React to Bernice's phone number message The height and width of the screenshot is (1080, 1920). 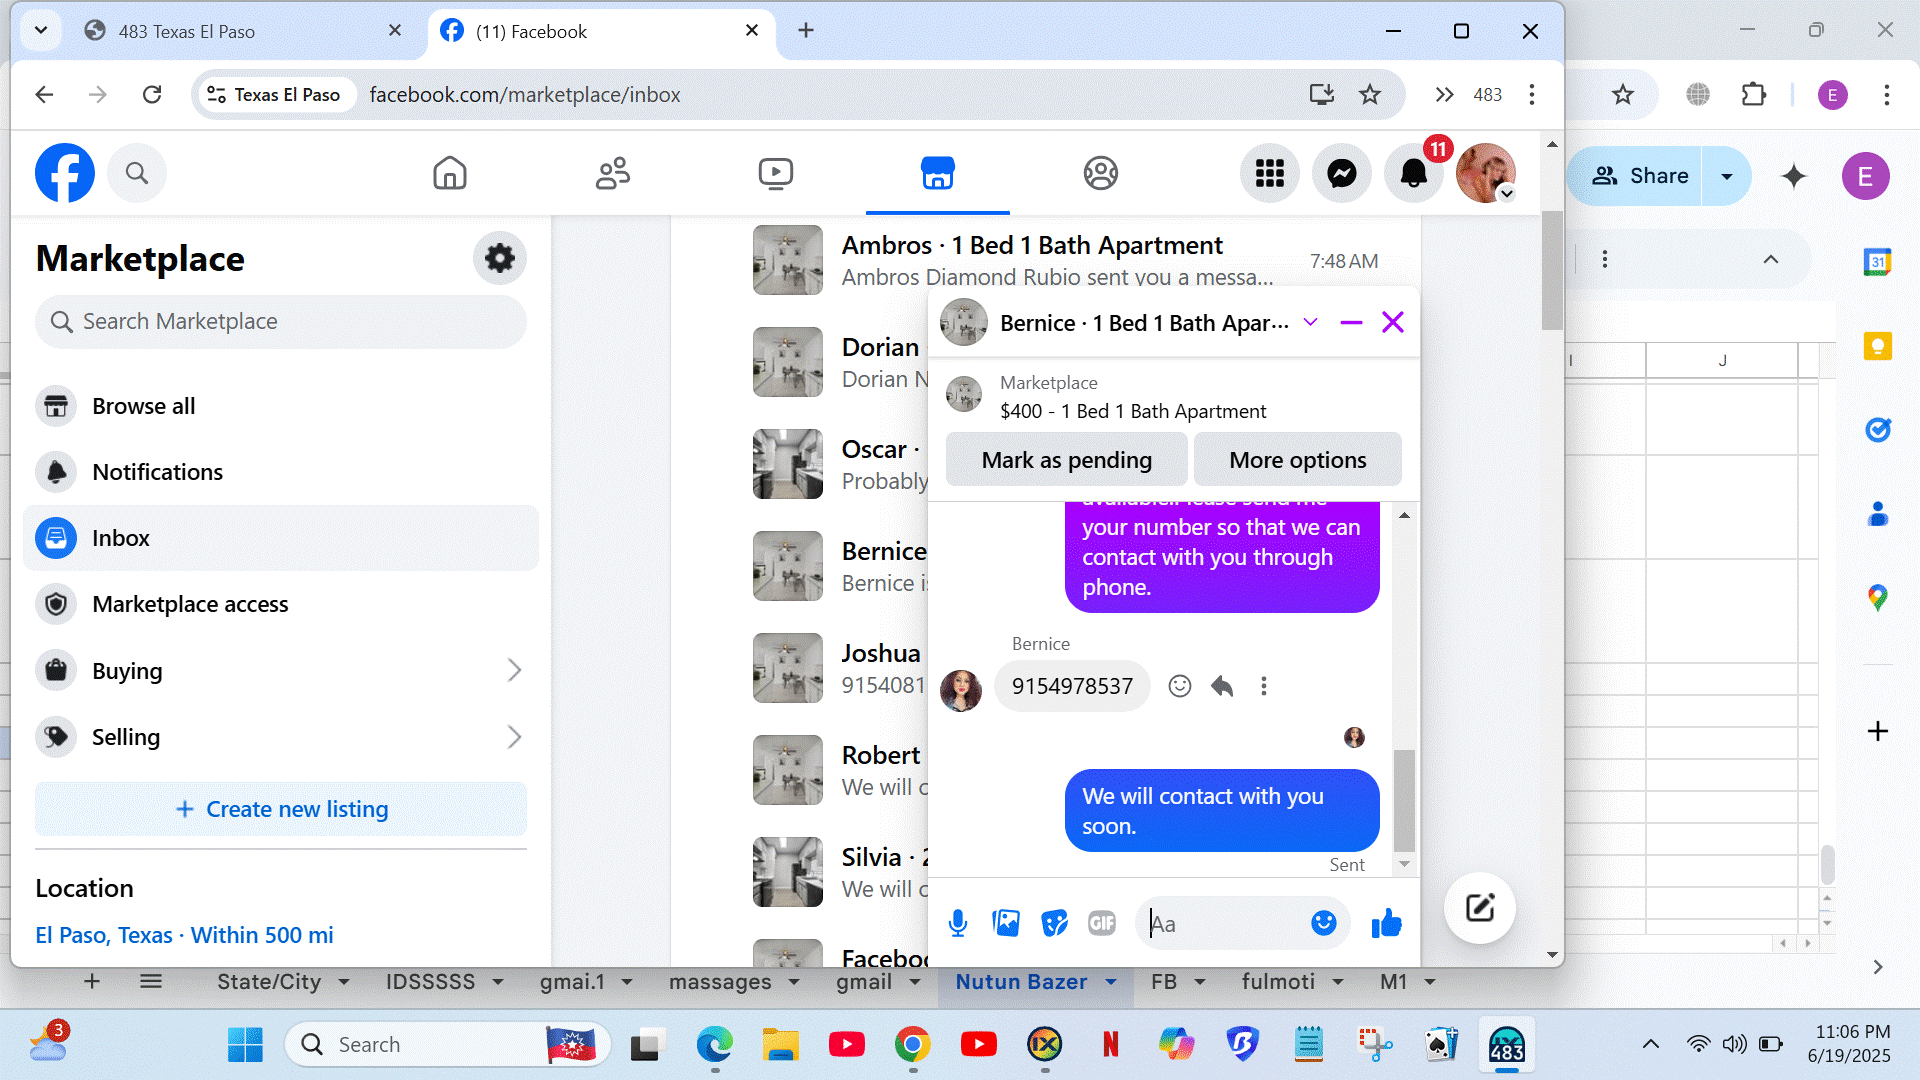1180,686
